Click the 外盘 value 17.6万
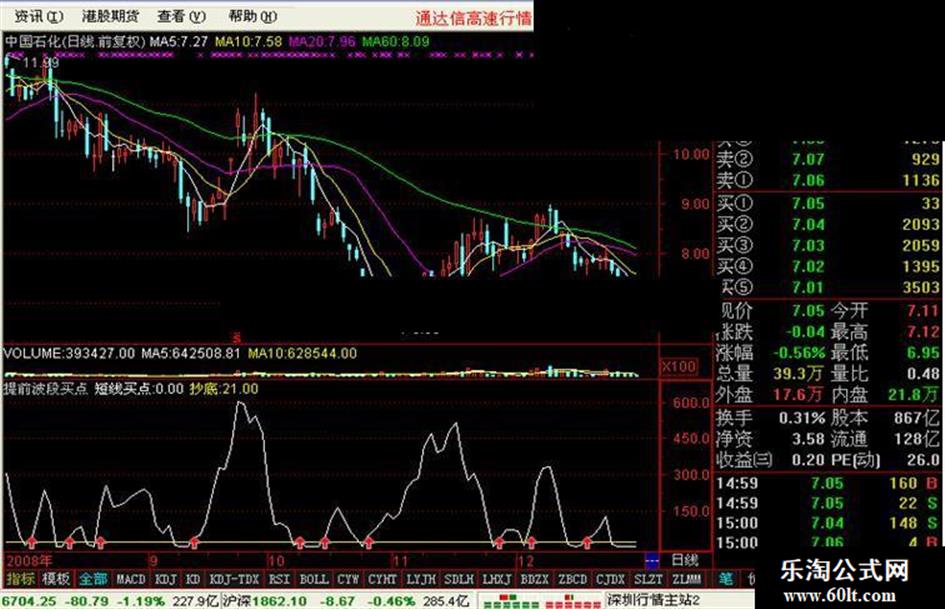 pos(799,395)
